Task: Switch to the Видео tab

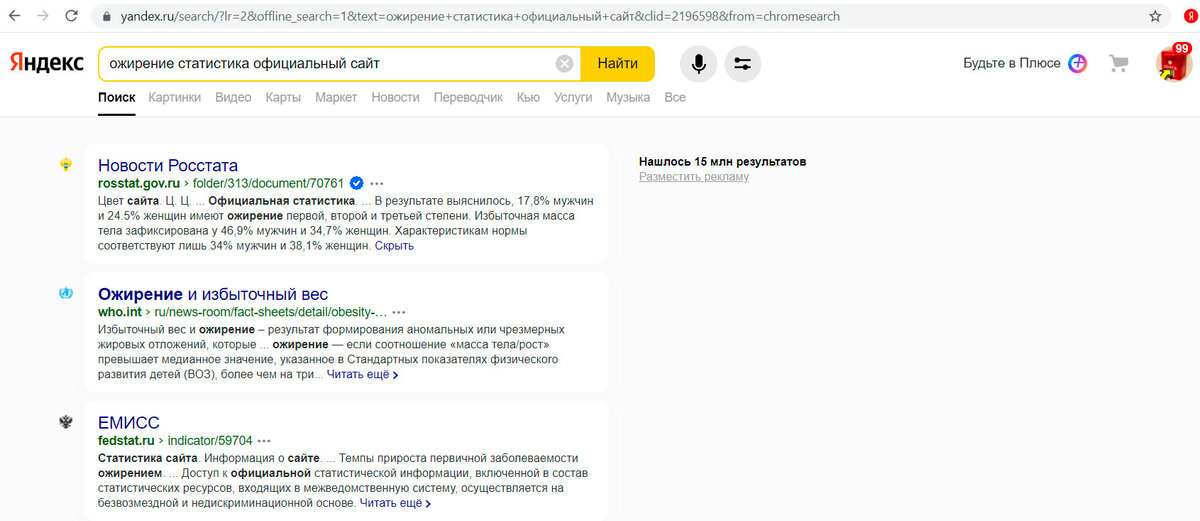Action: 233,97
